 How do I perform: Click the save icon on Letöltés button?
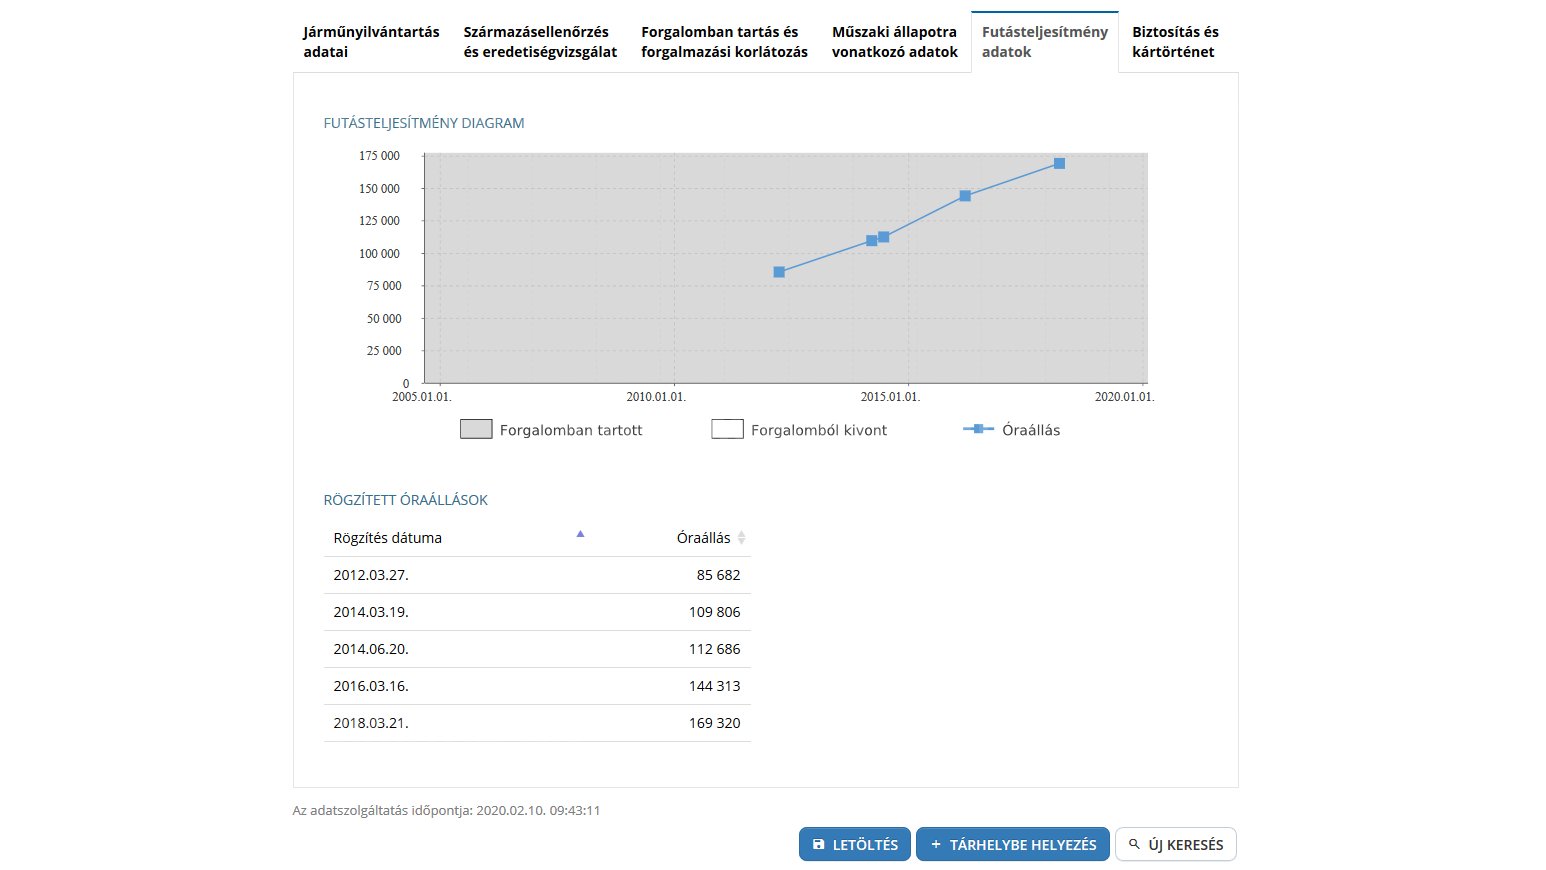pos(819,845)
